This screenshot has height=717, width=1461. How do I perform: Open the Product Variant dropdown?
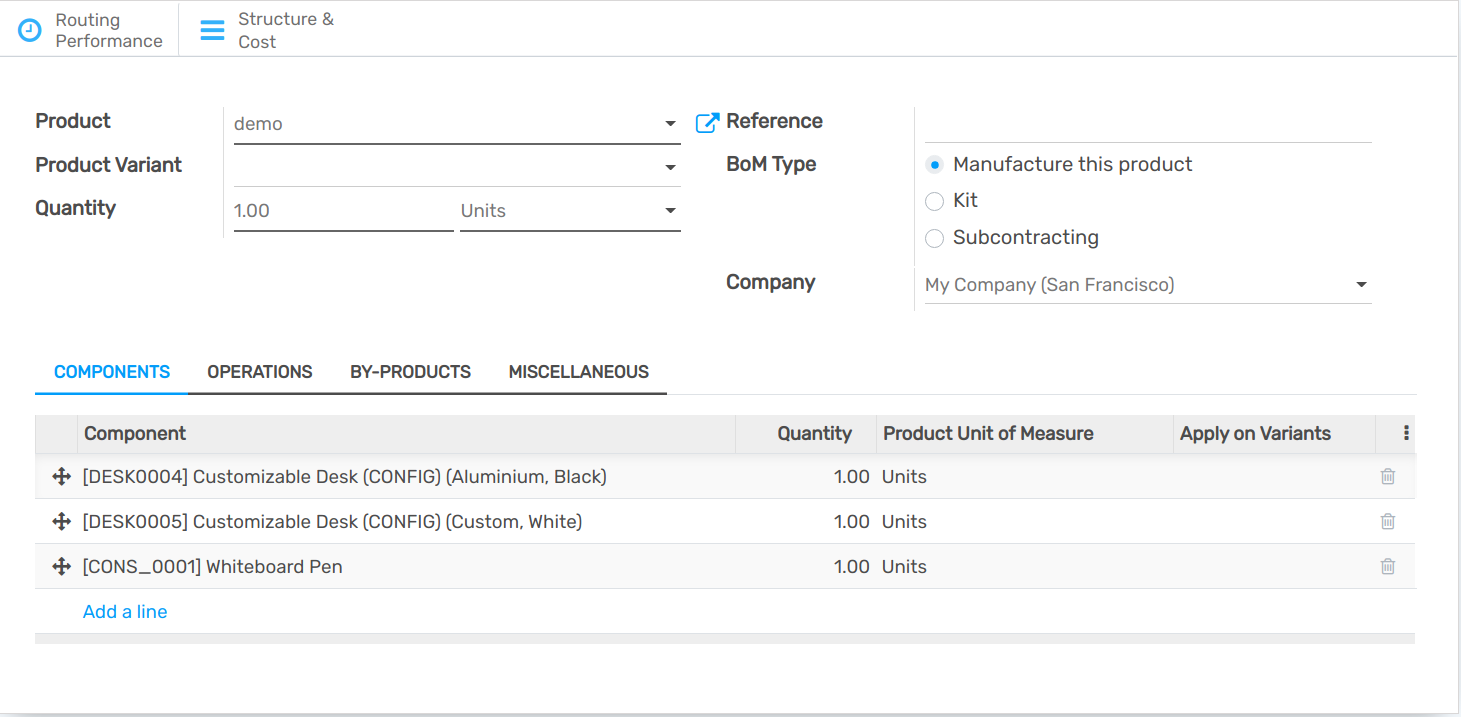[x=670, y=167]
